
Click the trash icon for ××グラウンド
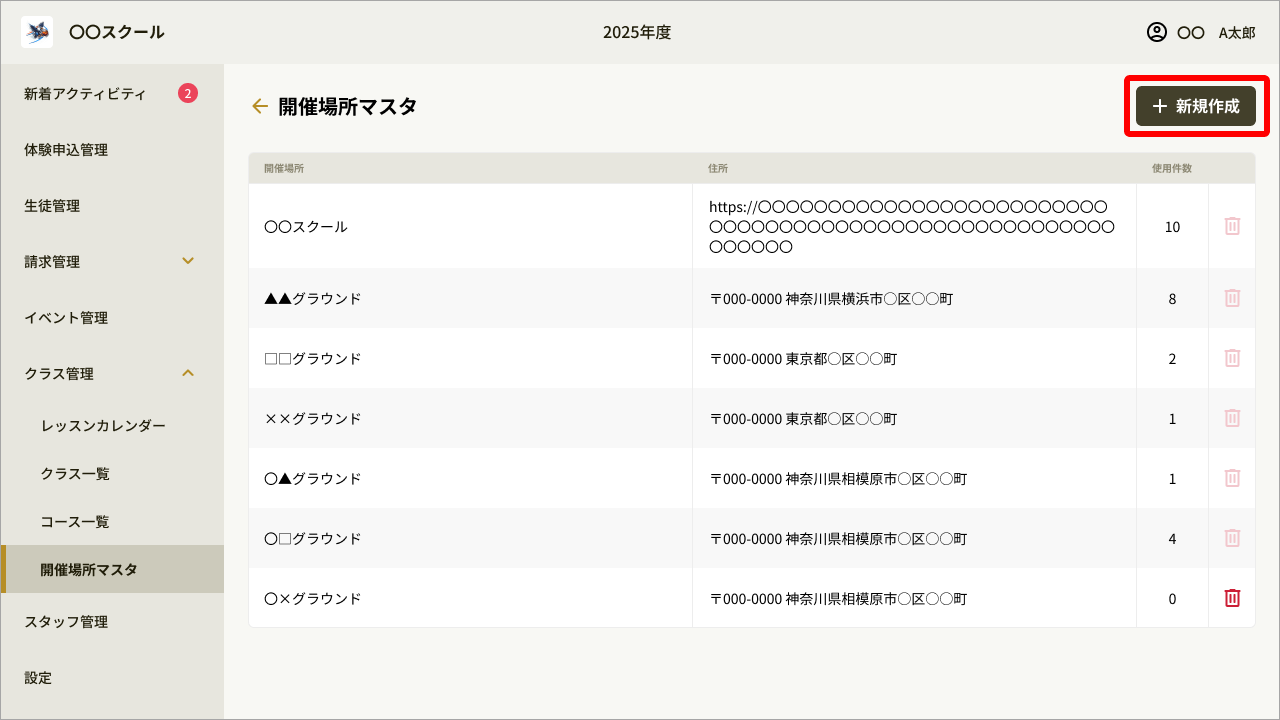(x=1232, y=418)
